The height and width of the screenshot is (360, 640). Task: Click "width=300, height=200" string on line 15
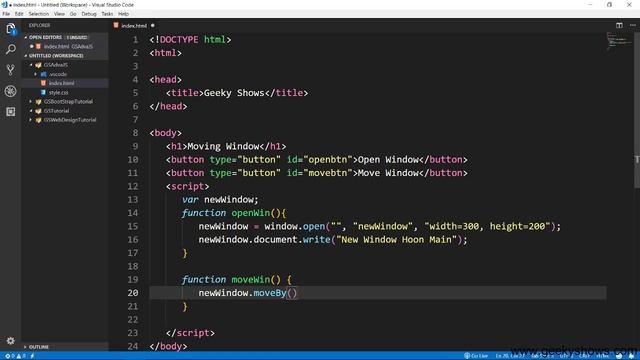click(487, 226)
